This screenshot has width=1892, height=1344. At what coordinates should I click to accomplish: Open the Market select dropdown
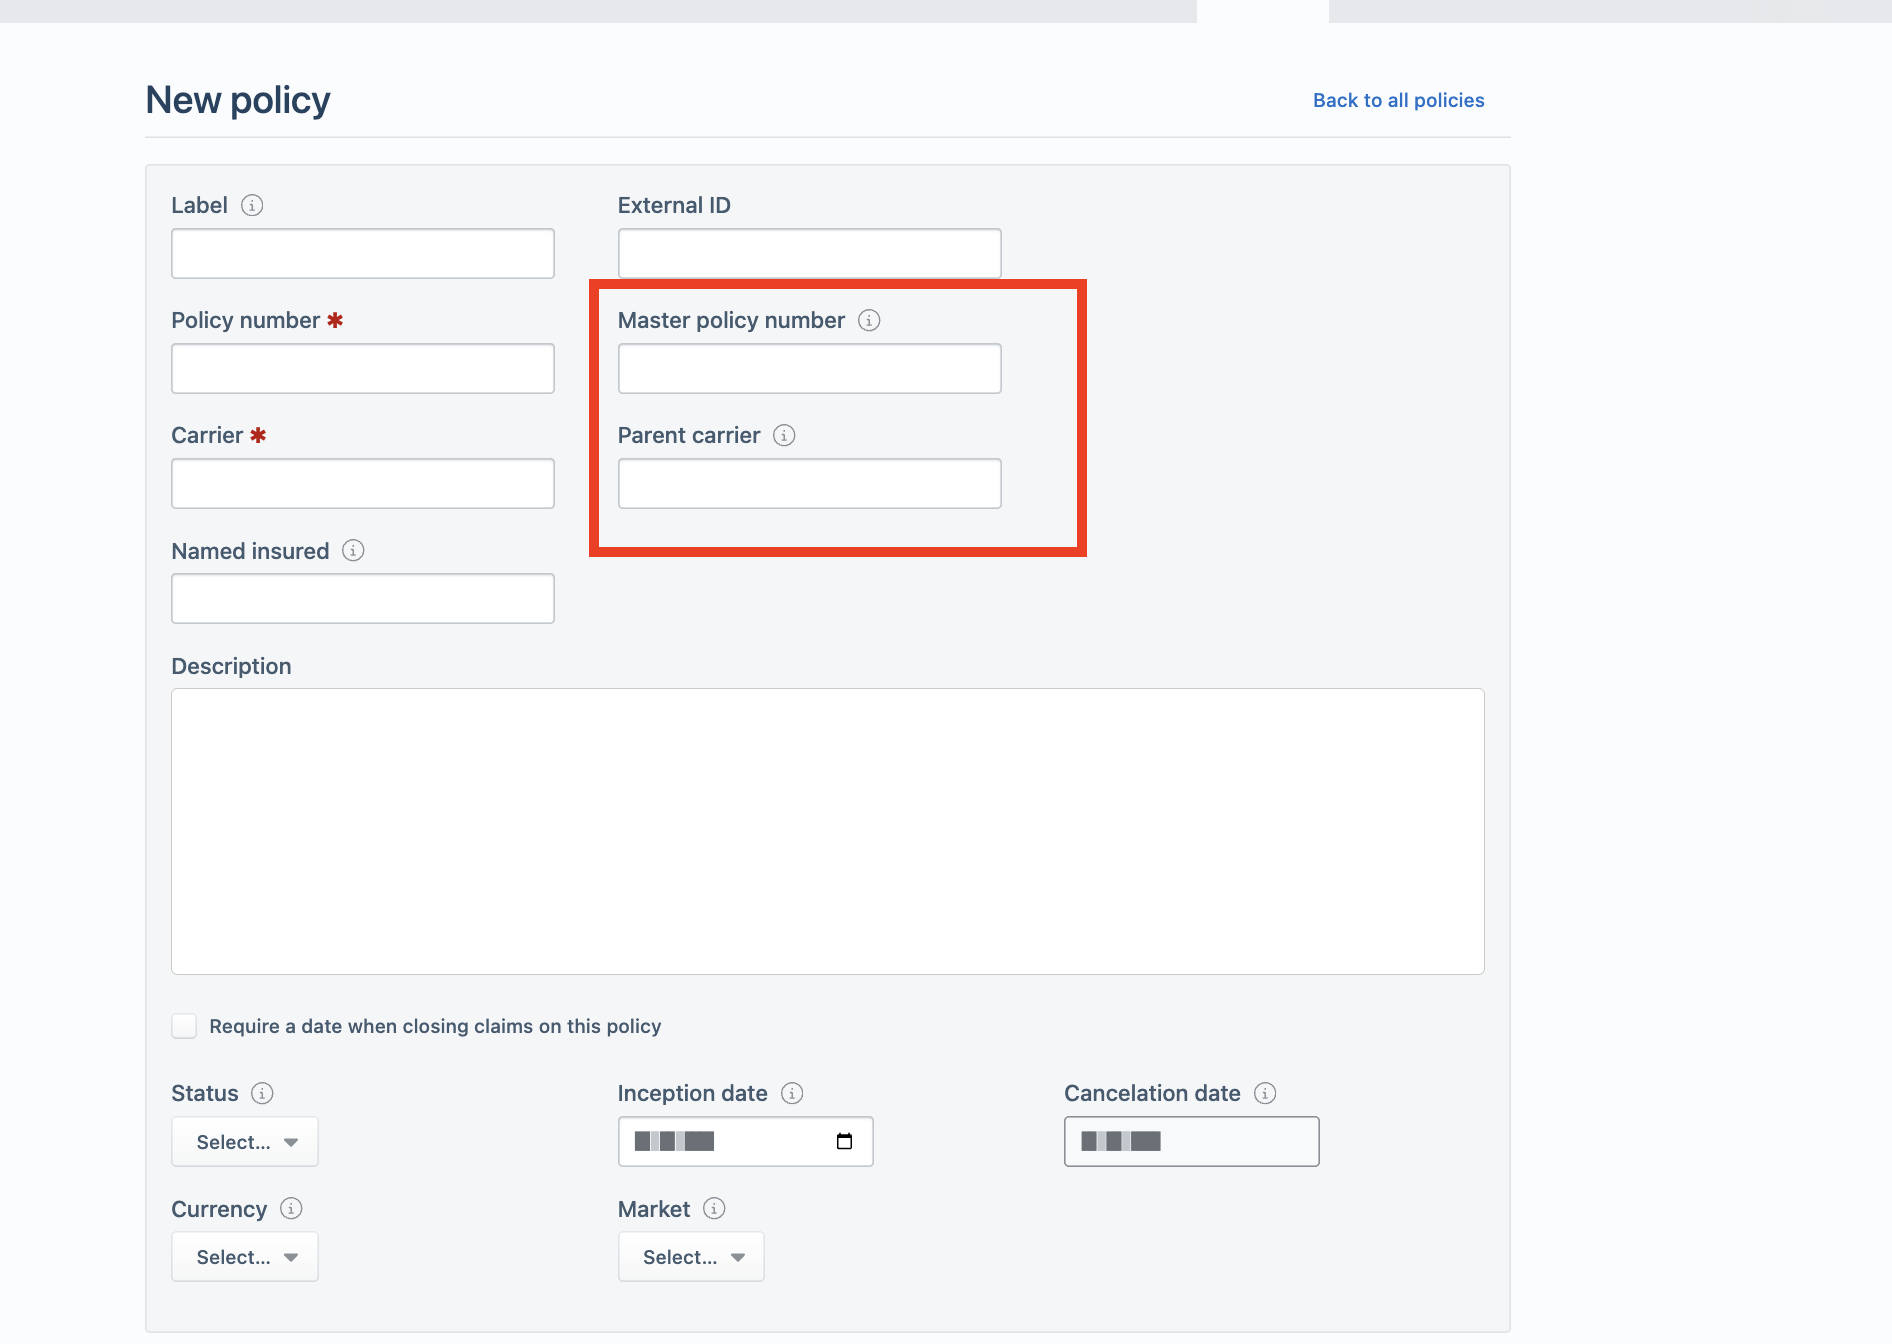coord(691,1257)
